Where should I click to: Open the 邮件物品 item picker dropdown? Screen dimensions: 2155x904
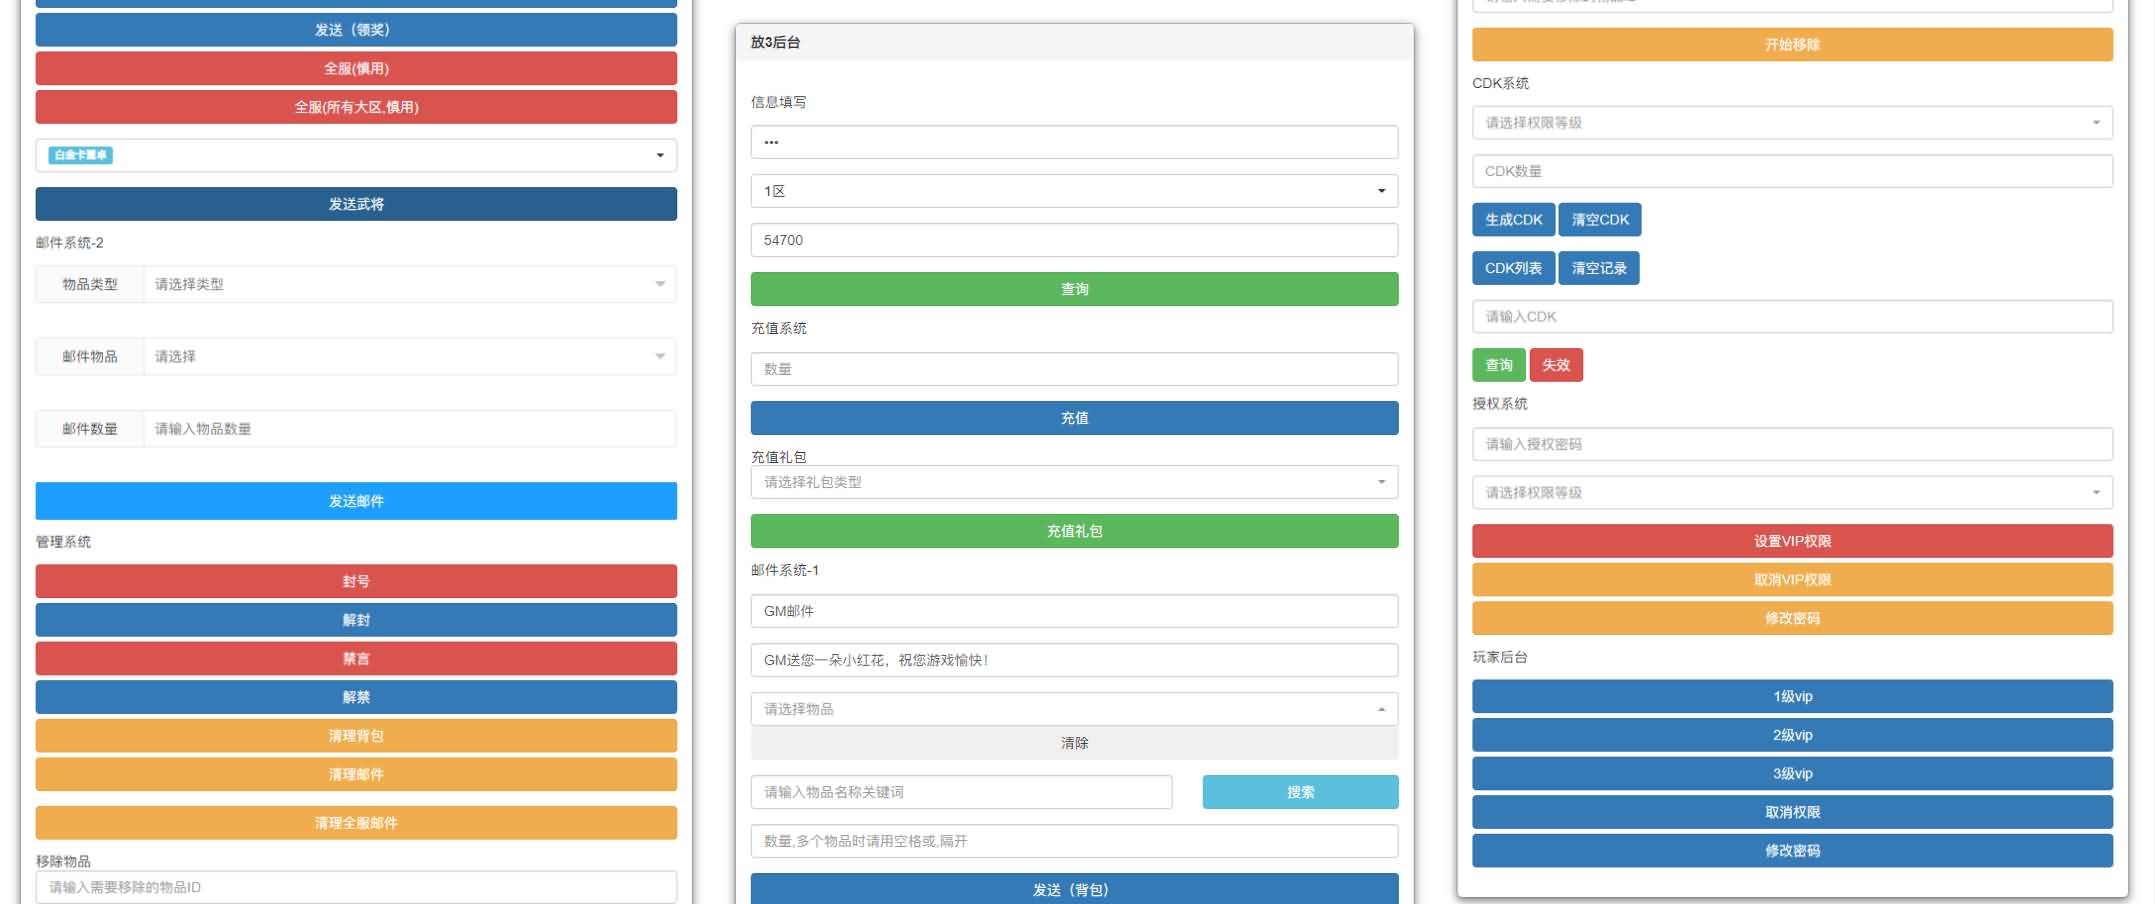410,356
